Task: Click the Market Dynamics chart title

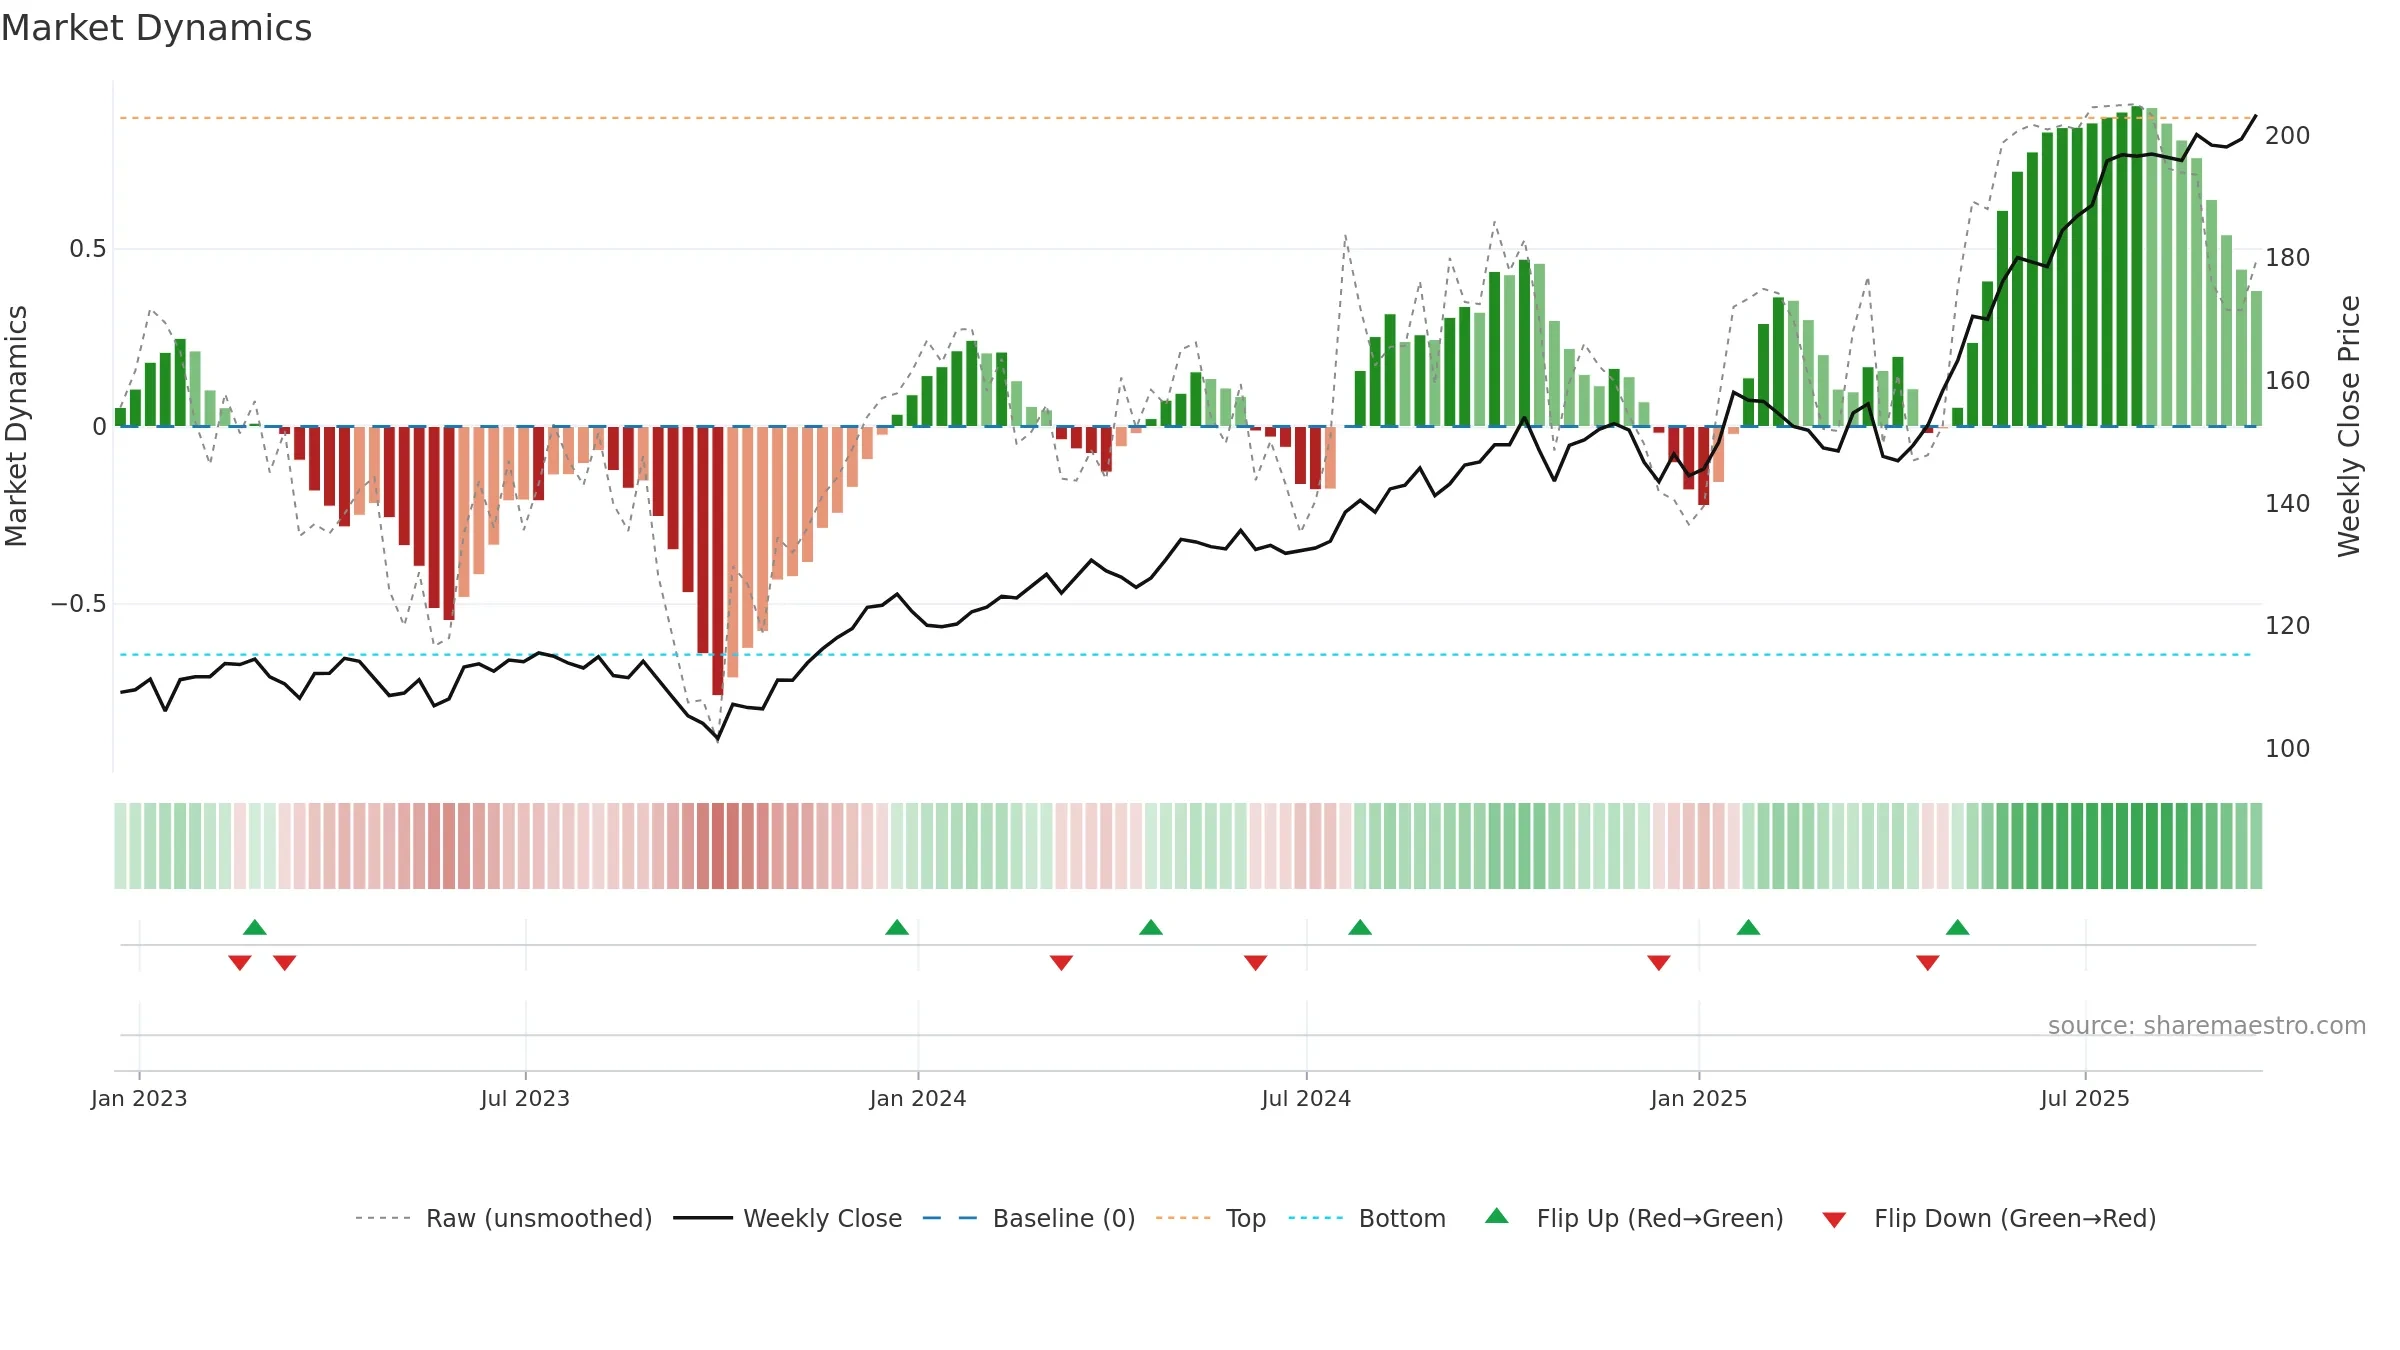Action: [x=156, y=28]
